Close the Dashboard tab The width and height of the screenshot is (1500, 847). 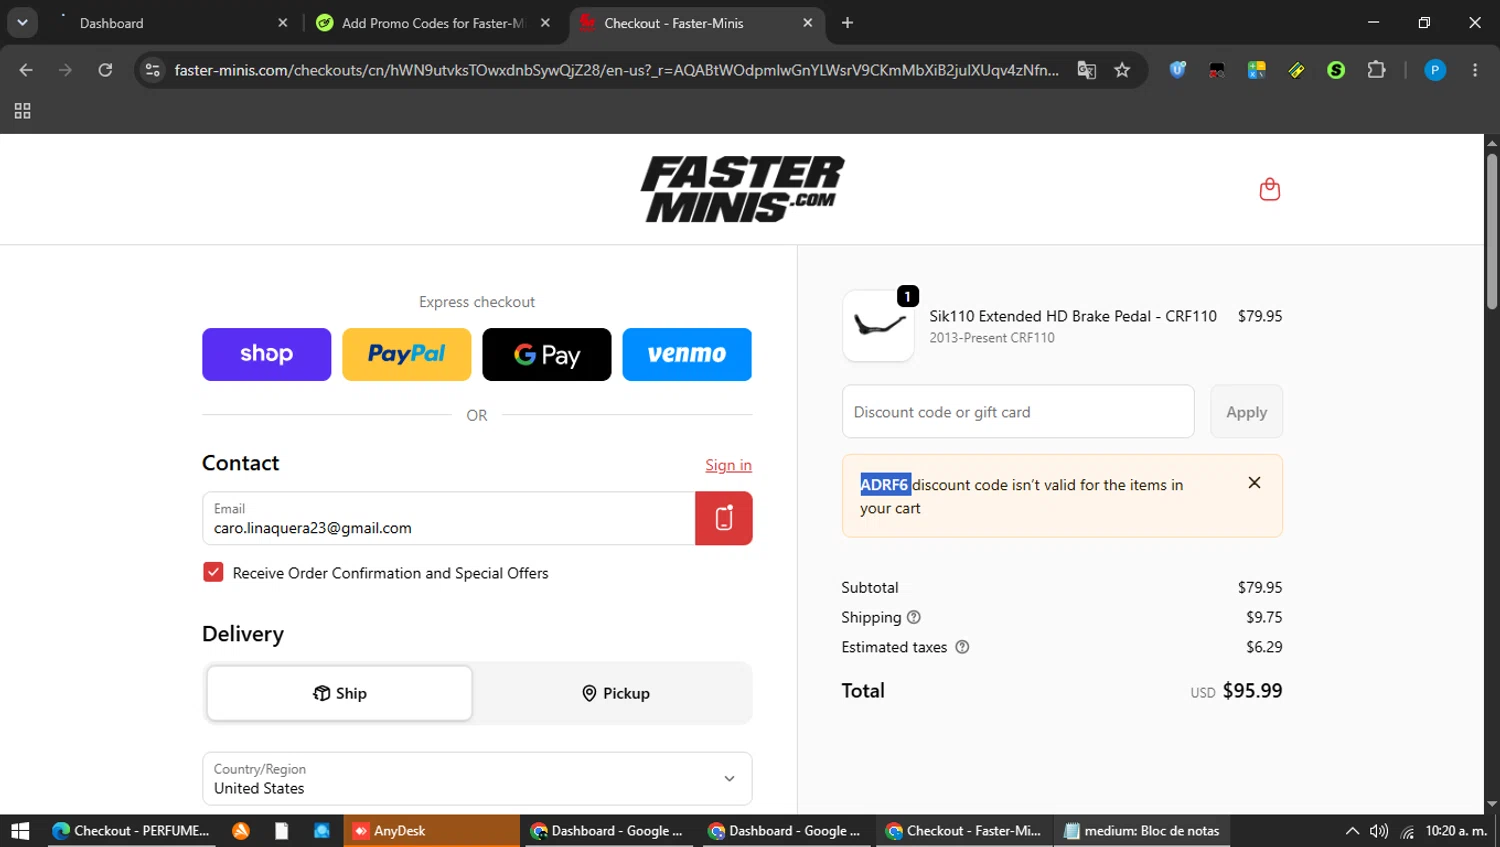coord(283,22)
